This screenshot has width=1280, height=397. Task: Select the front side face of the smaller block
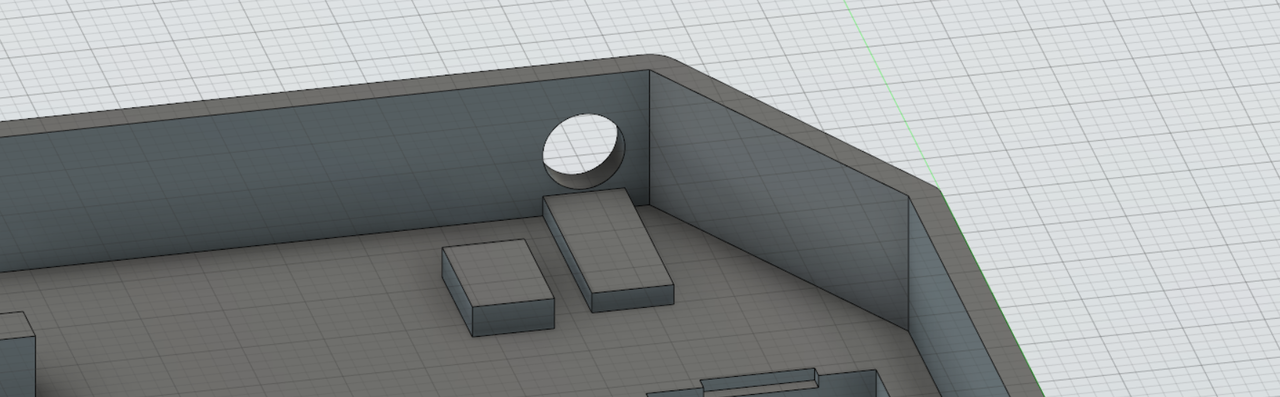pyautogui.click(x=514, y=317)
